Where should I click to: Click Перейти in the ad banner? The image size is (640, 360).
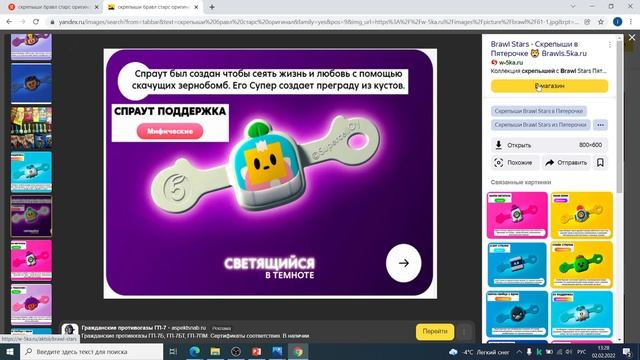pos(435,331)
